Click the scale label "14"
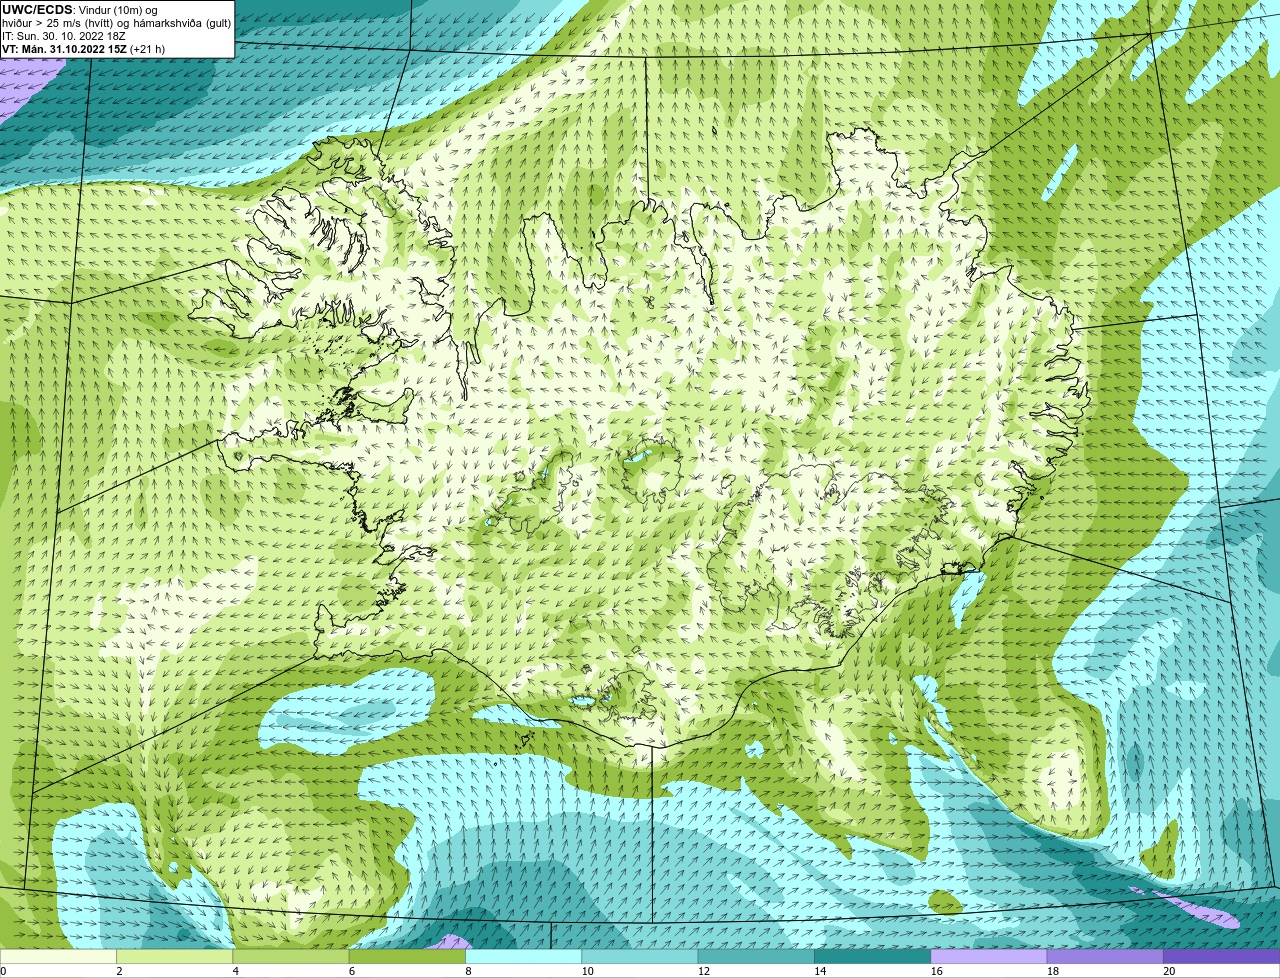The height and width of the screenshot is (978, 1280). pyautogui.click(x=820, y=971)
